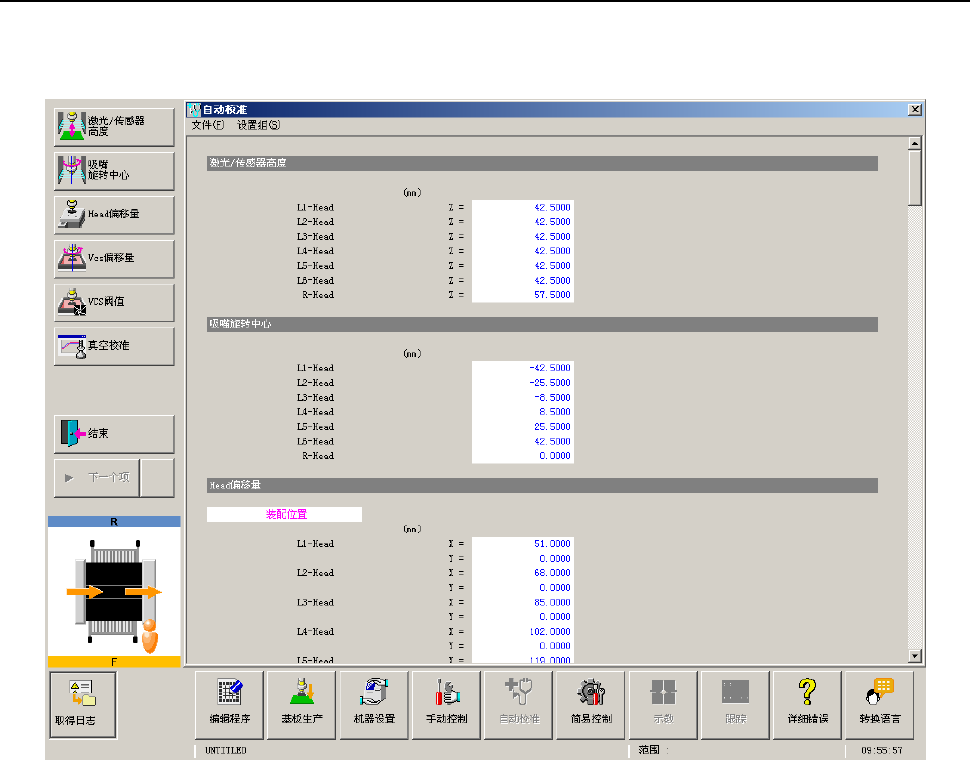The height and width of the screenshot is (760, 970).
Task: Click the 示教 toolbar button
Action: click(x=663, y=705)
